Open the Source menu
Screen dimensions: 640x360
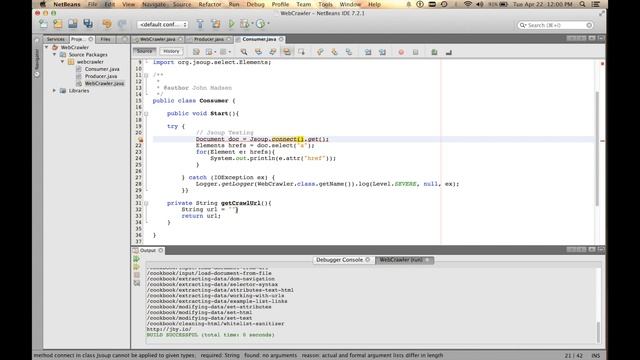coord(182,4)
